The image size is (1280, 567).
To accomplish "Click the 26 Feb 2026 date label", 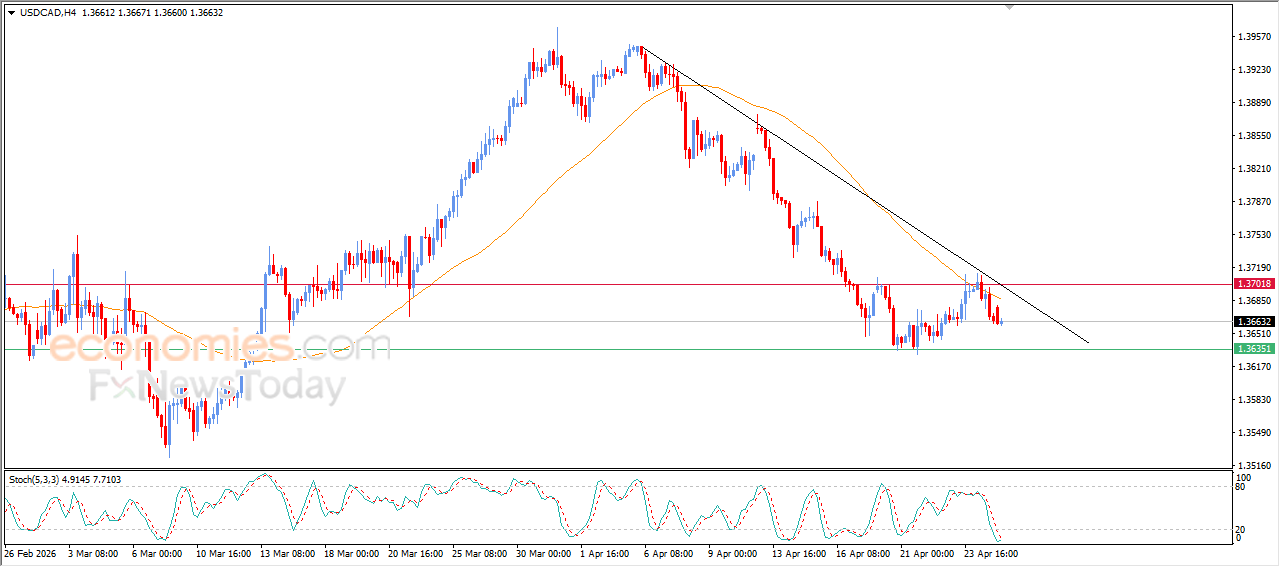I will tap(30, 552).
